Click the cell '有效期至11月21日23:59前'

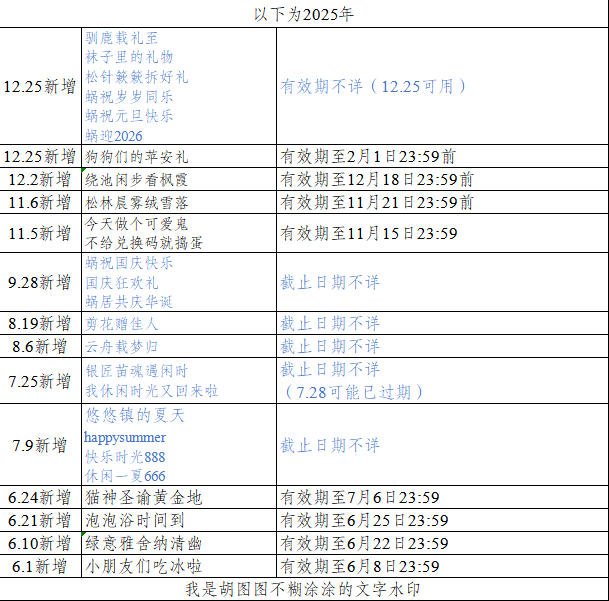pos(377,202)
